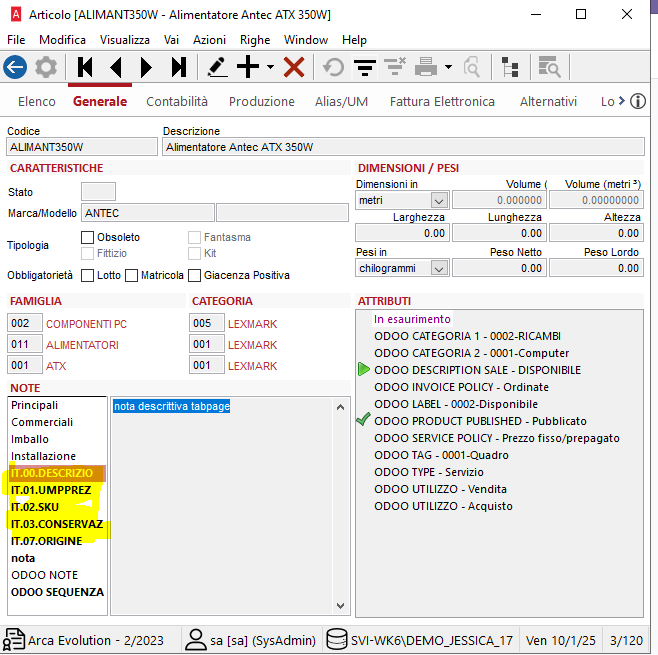Click the edit pencil icon
The height and width of the screenshot is (655, 658).
click(216, 67)
